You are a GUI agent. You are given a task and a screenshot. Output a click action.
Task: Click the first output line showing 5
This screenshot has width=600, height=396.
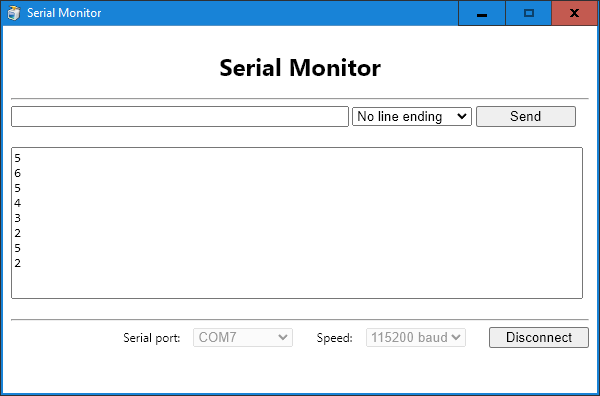[x=18, y=158]
